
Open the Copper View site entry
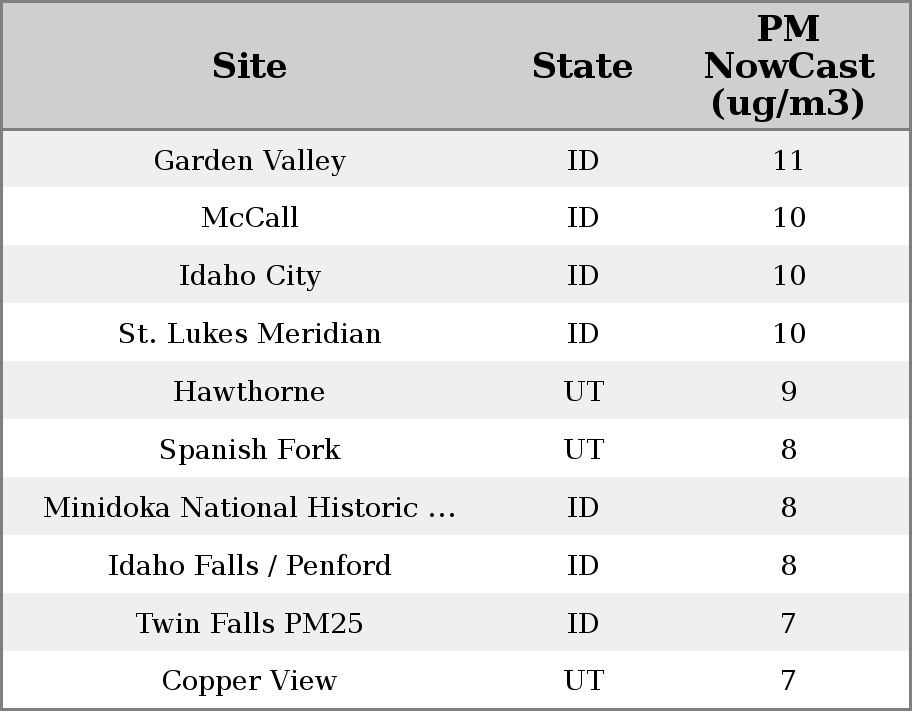[x=249, y=681]
